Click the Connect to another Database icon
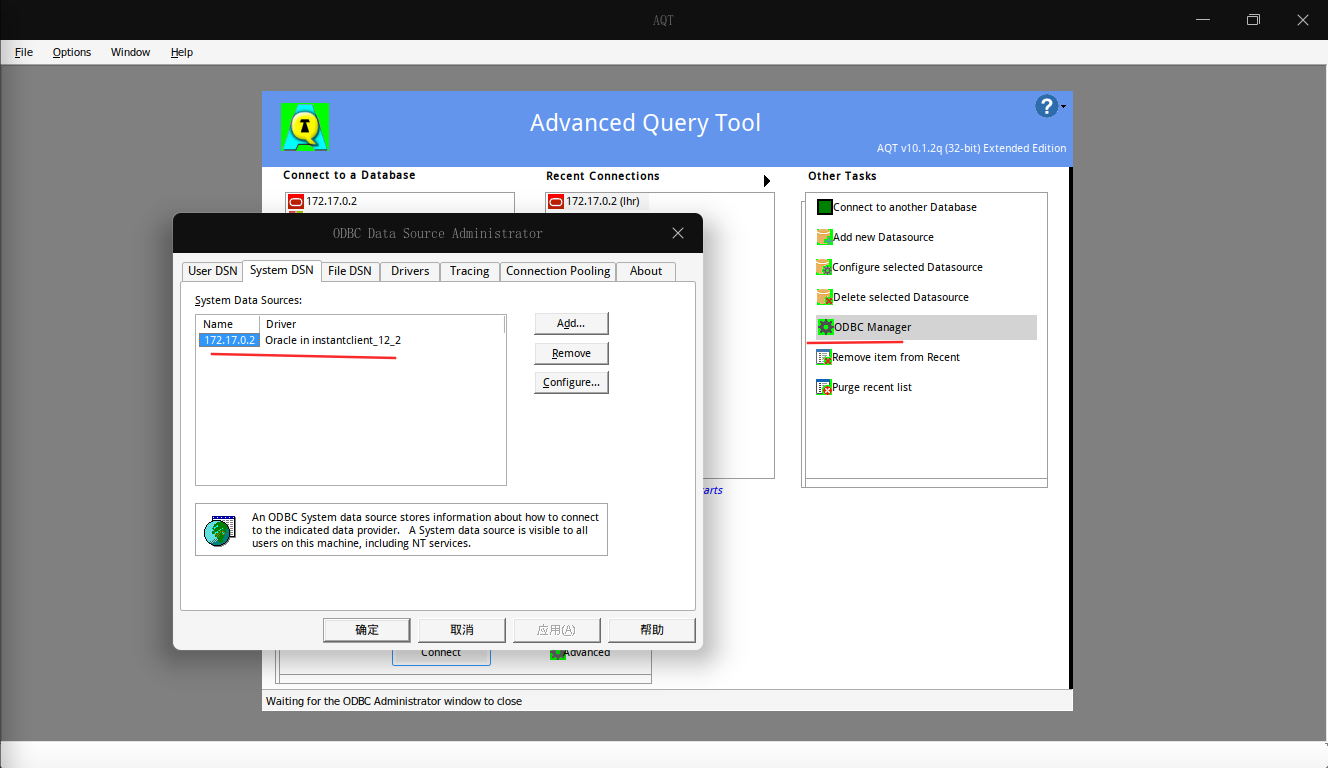Screen dimensions: 1328x768 click(825, 207)
